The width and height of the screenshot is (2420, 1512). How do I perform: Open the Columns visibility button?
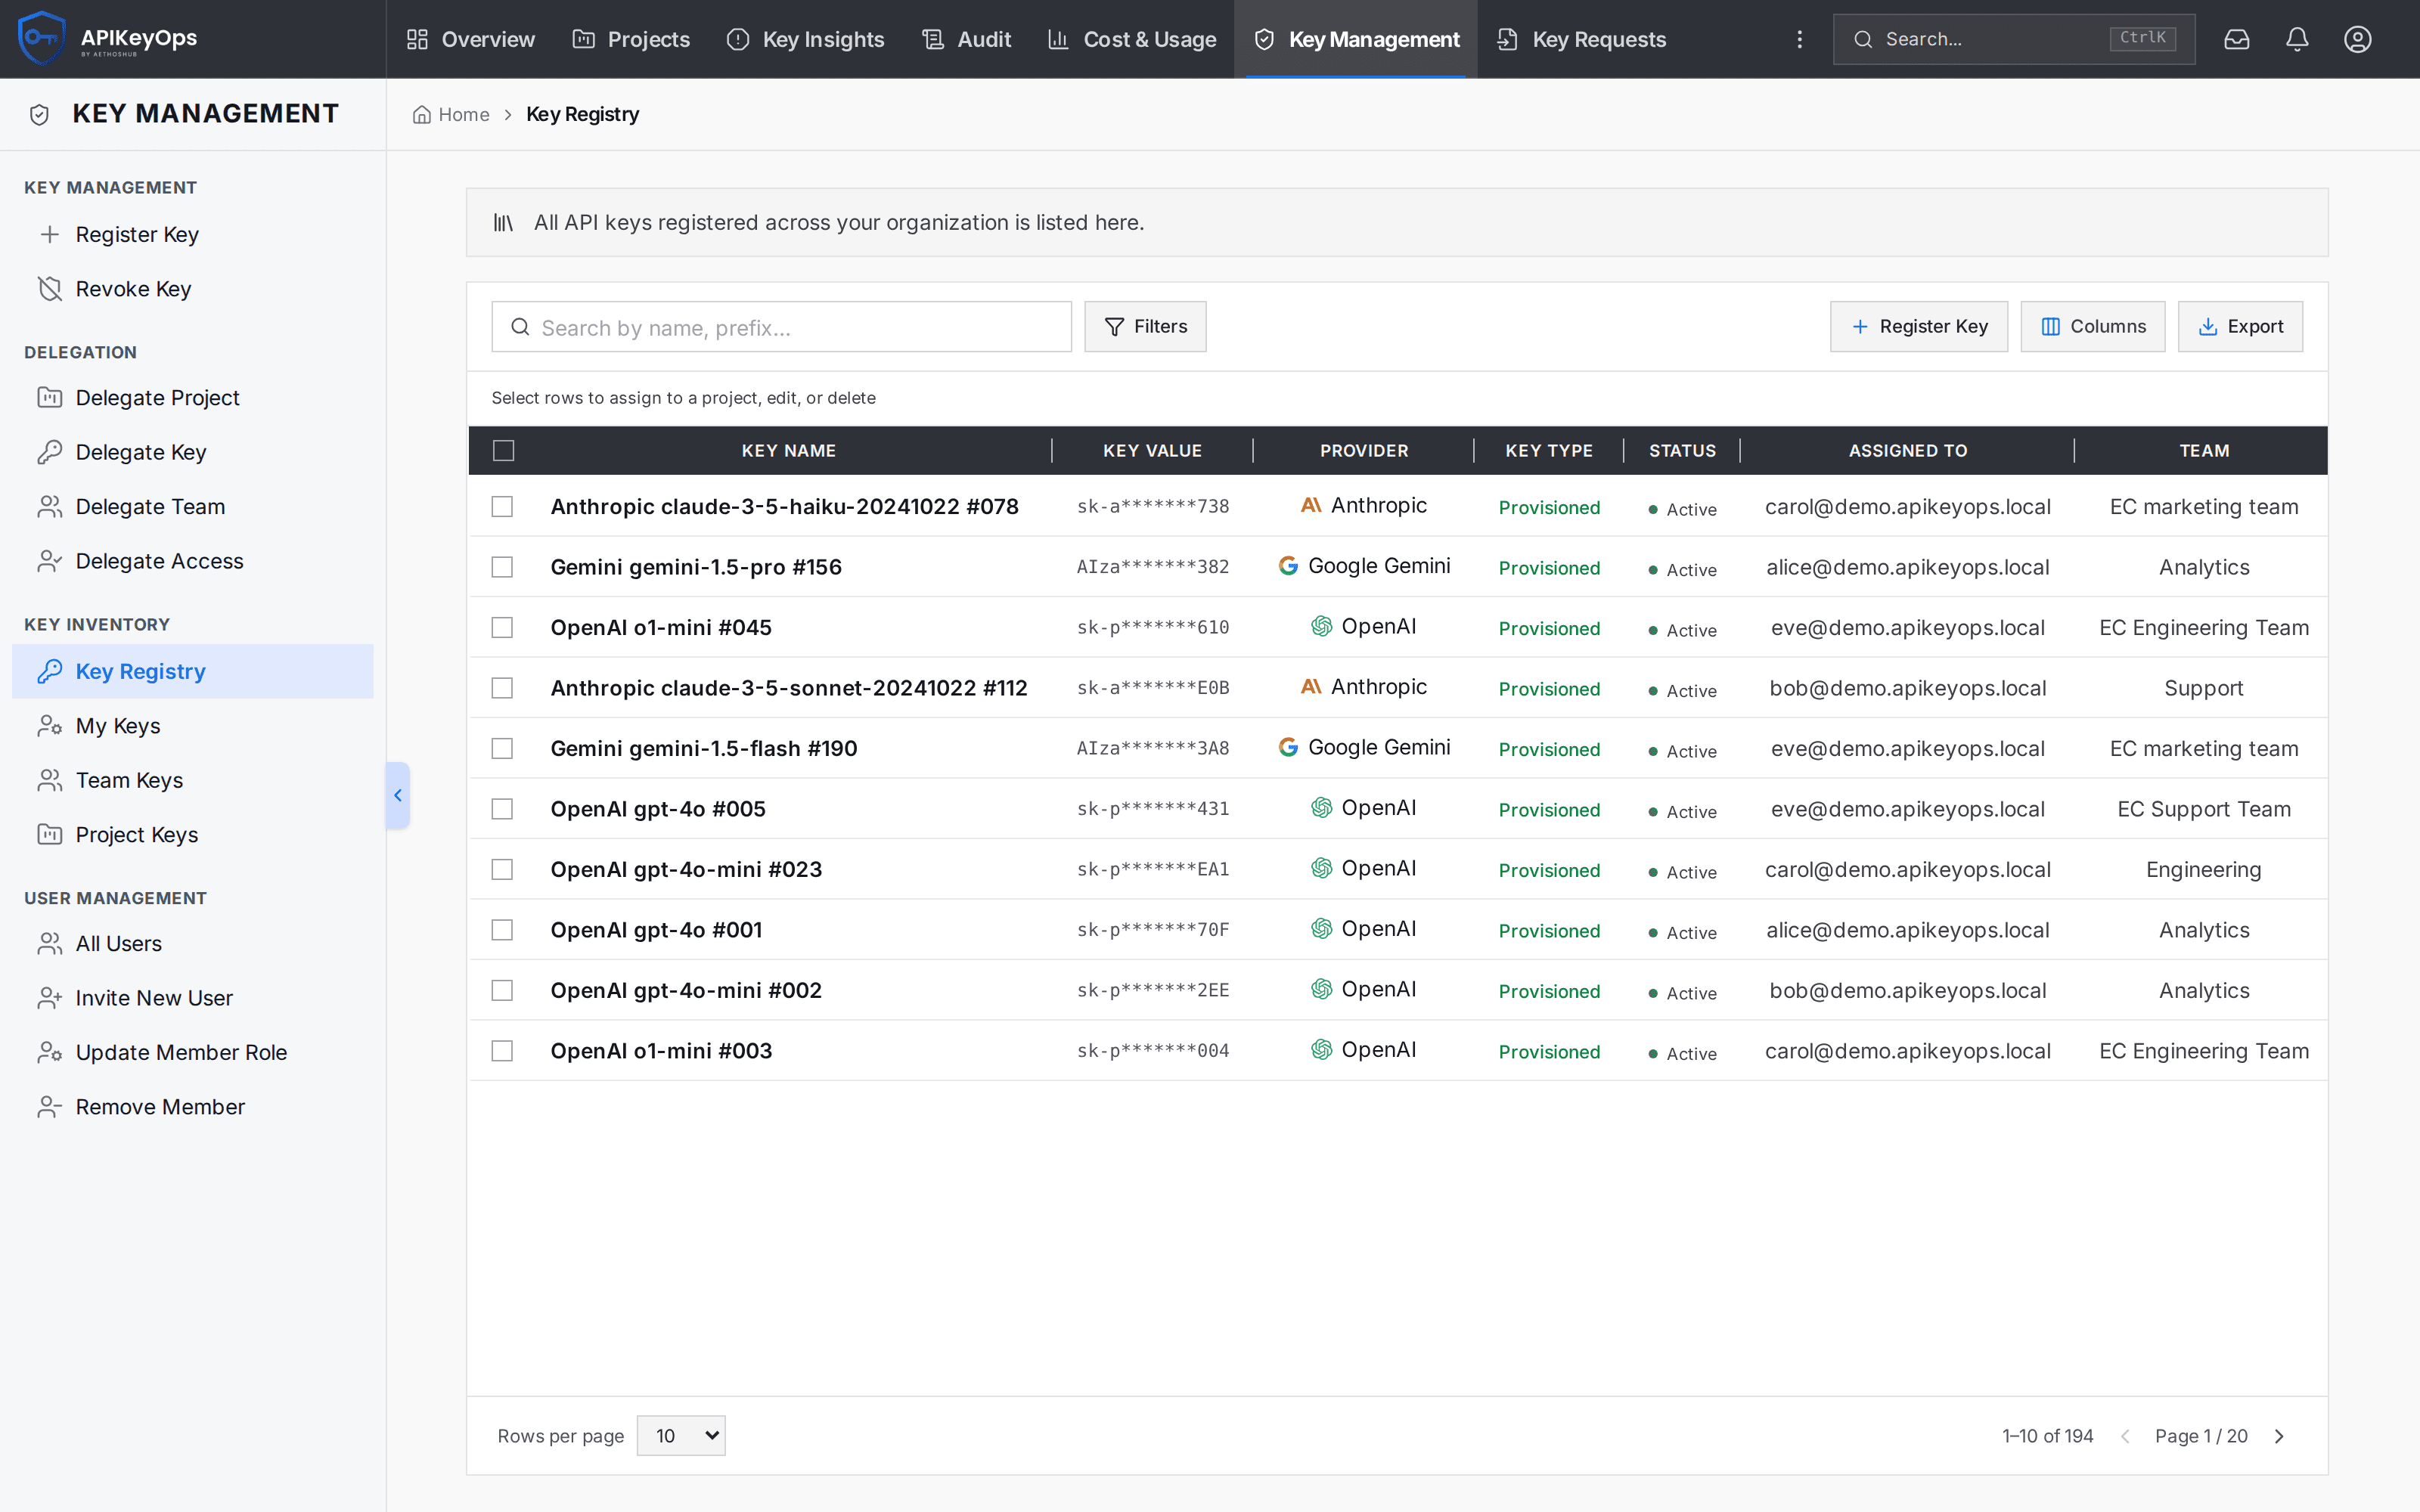click(2092, 326)
